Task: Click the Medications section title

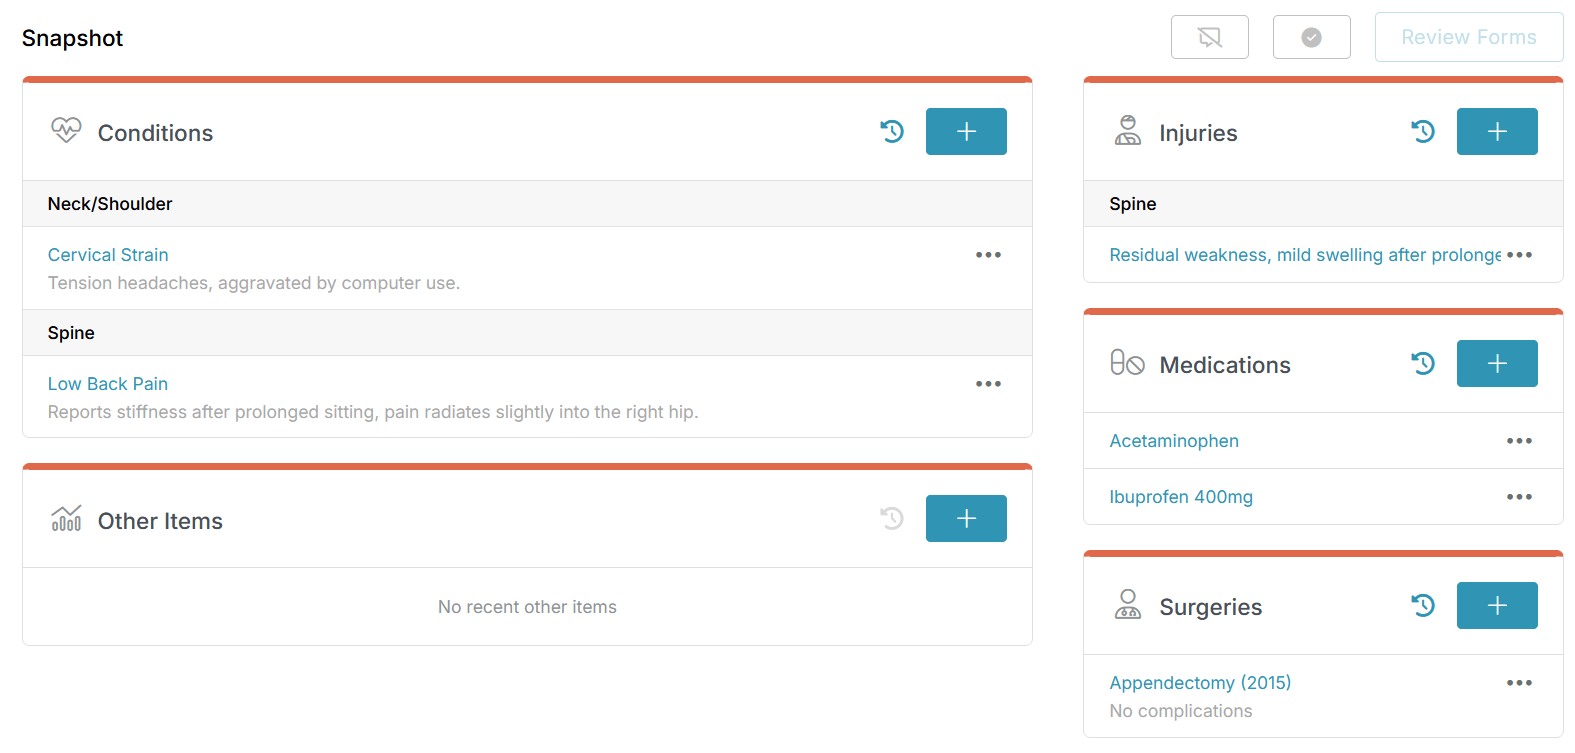Action: [1225, 365]
